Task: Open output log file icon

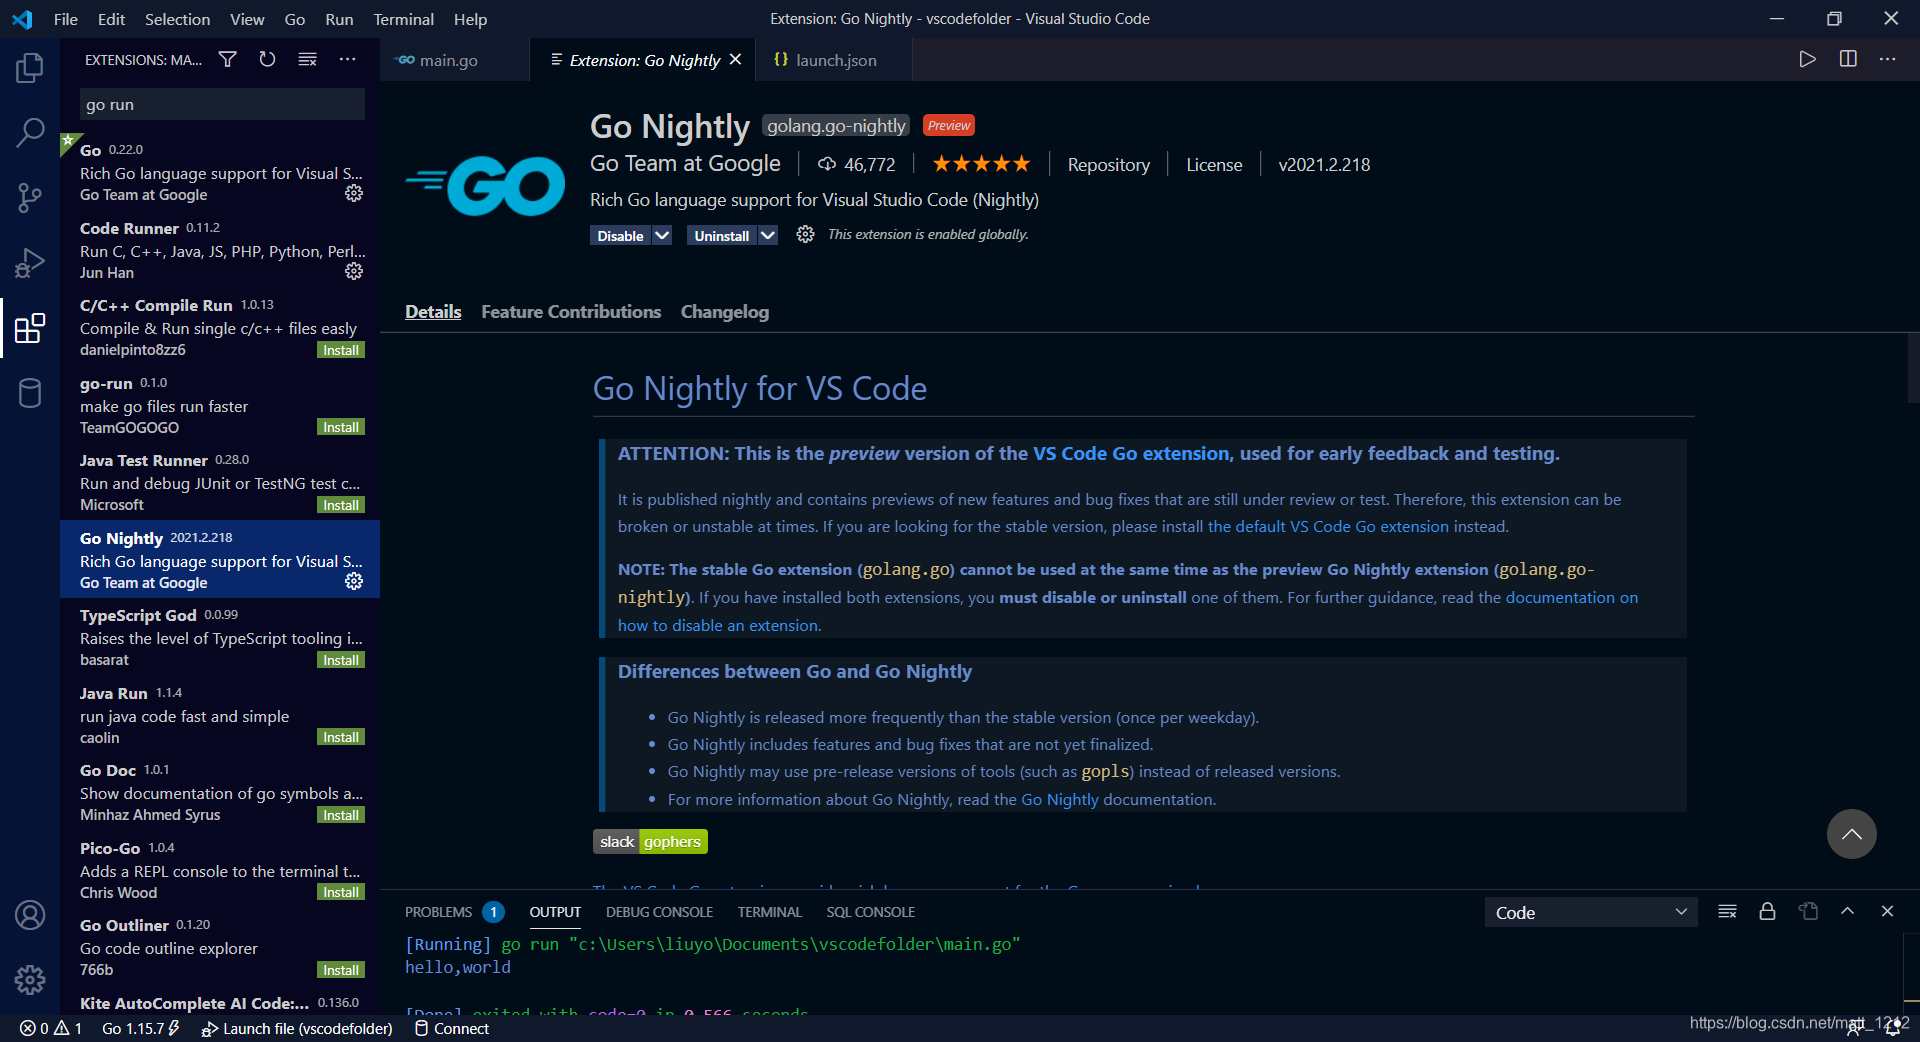Action: [x=1808, y=911]
